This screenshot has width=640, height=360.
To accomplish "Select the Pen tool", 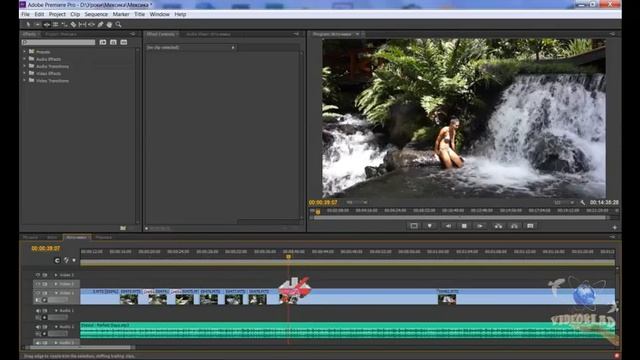I will [100, 24].
